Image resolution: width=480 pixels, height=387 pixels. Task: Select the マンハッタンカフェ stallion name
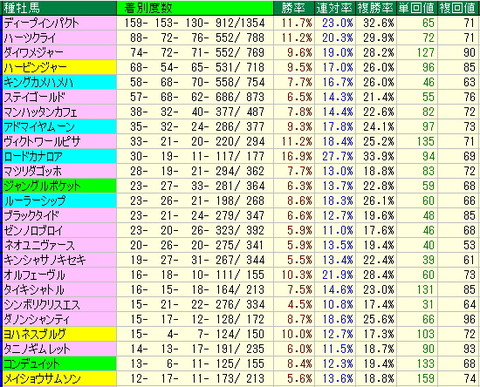(40, 112)
